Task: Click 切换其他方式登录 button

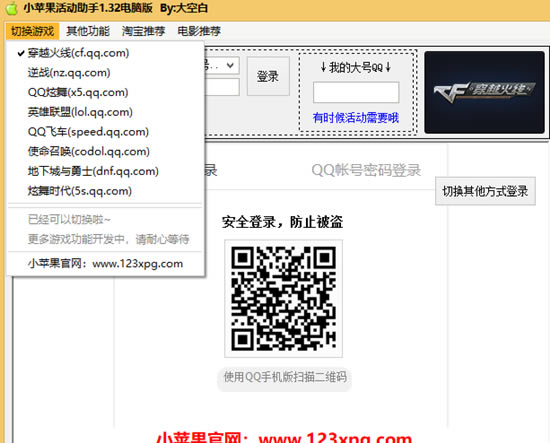Action: 485,191
